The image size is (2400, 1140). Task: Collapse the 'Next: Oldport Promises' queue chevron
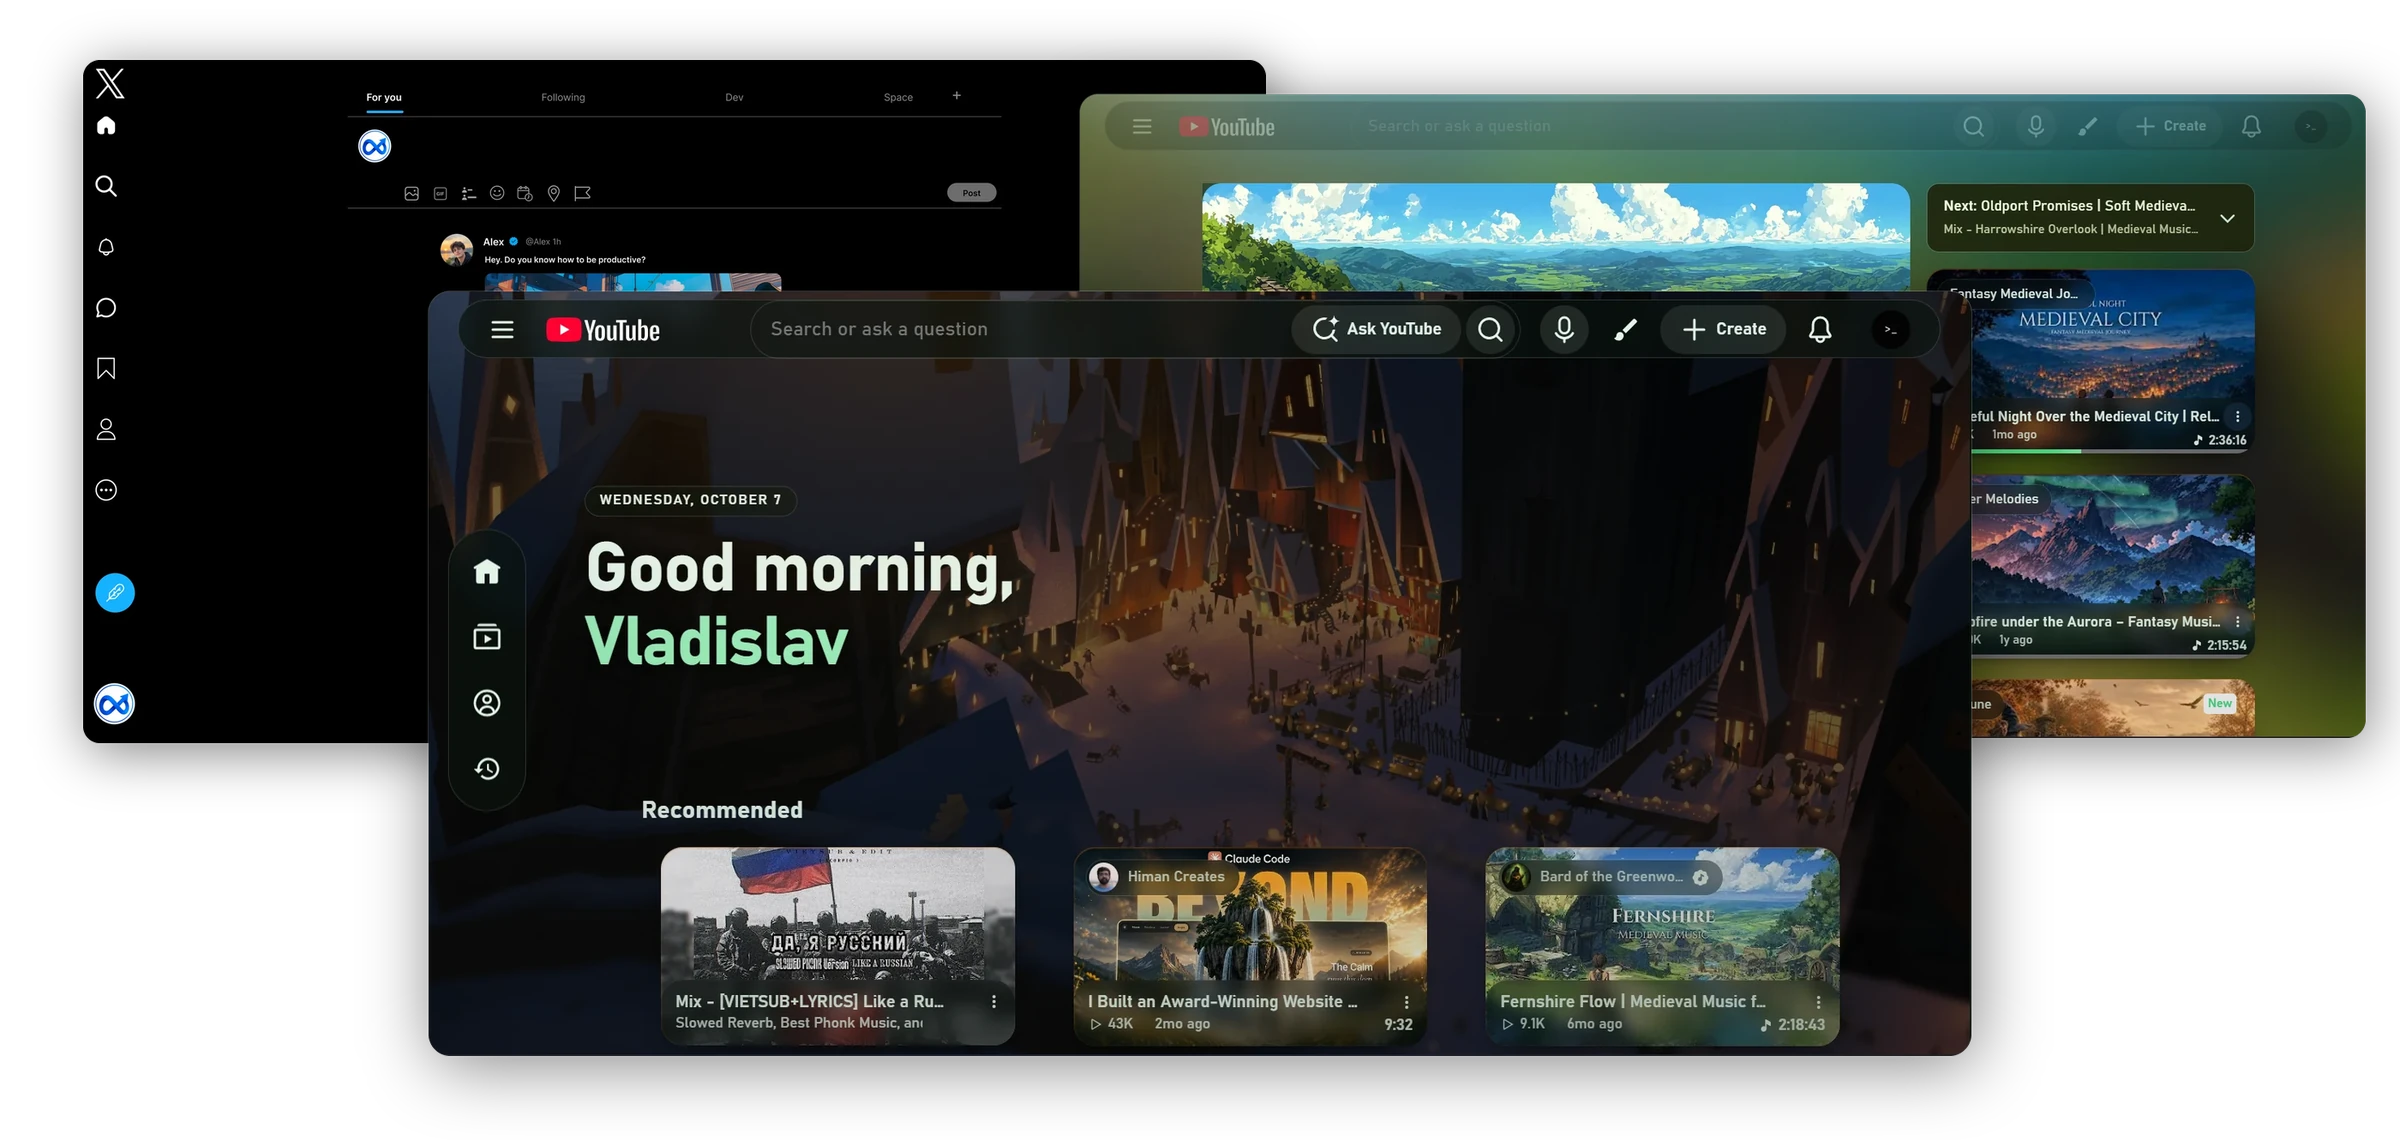coord(2227,218)
